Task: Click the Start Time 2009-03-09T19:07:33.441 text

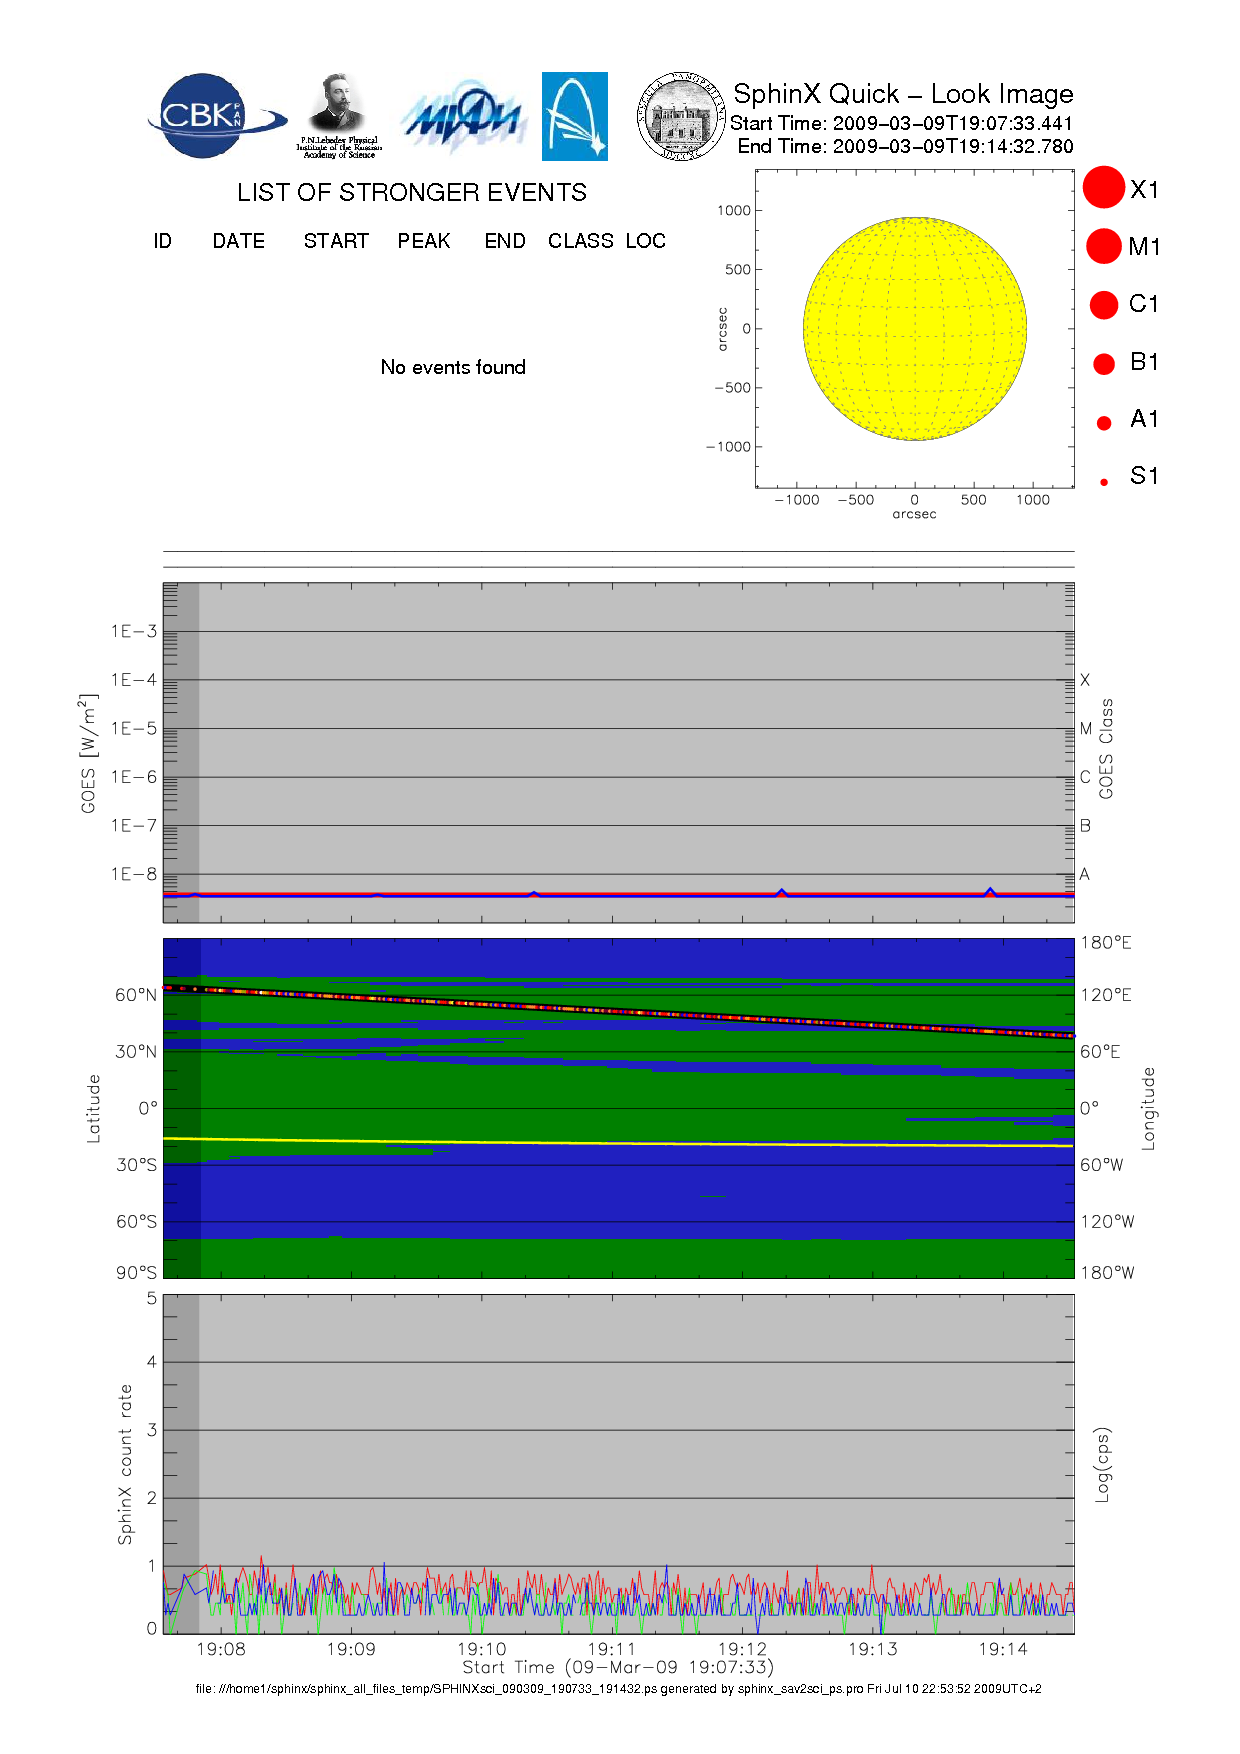Action: 901,123
